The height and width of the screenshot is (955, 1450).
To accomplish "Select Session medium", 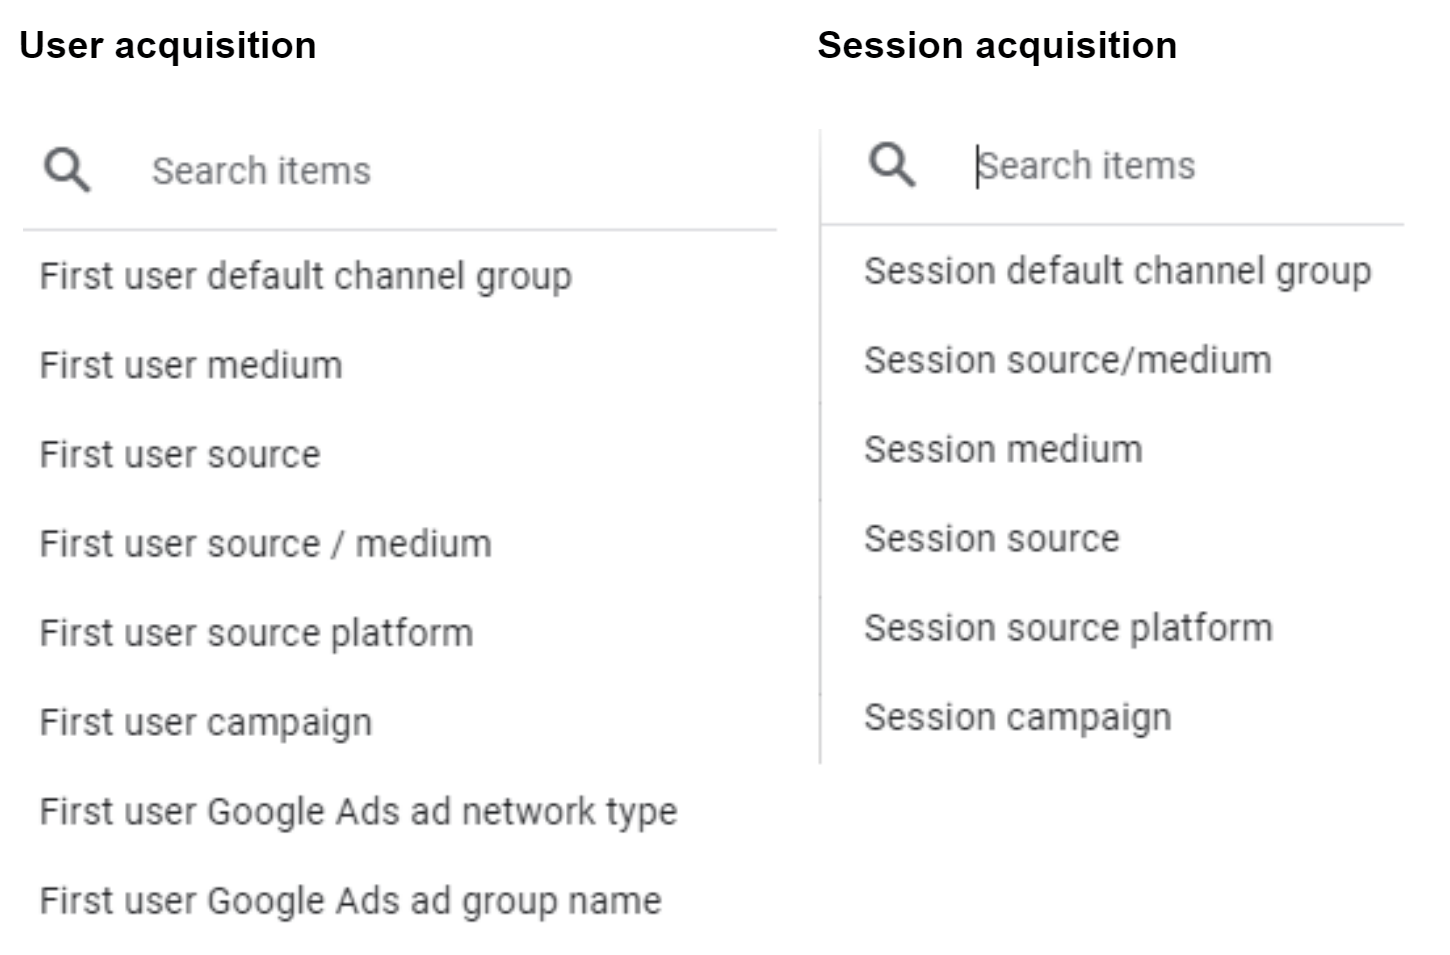I will [1001, 449].
